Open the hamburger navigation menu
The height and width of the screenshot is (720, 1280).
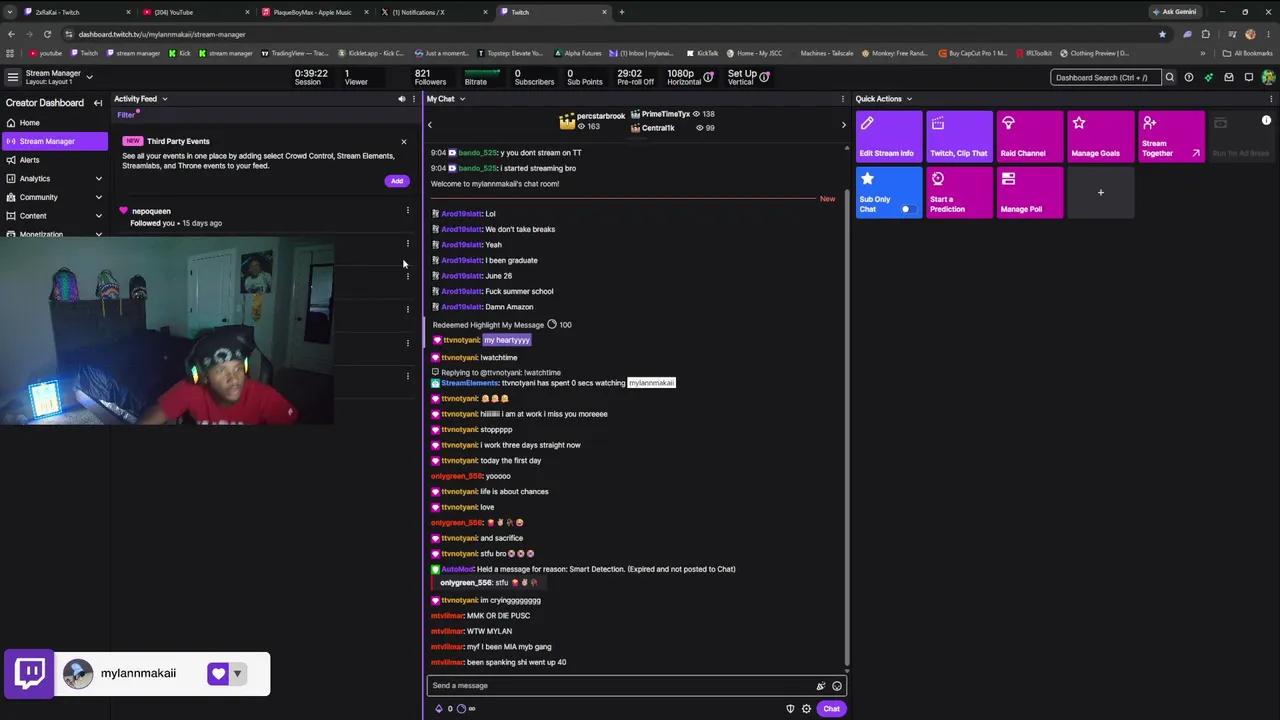[12, 77]
